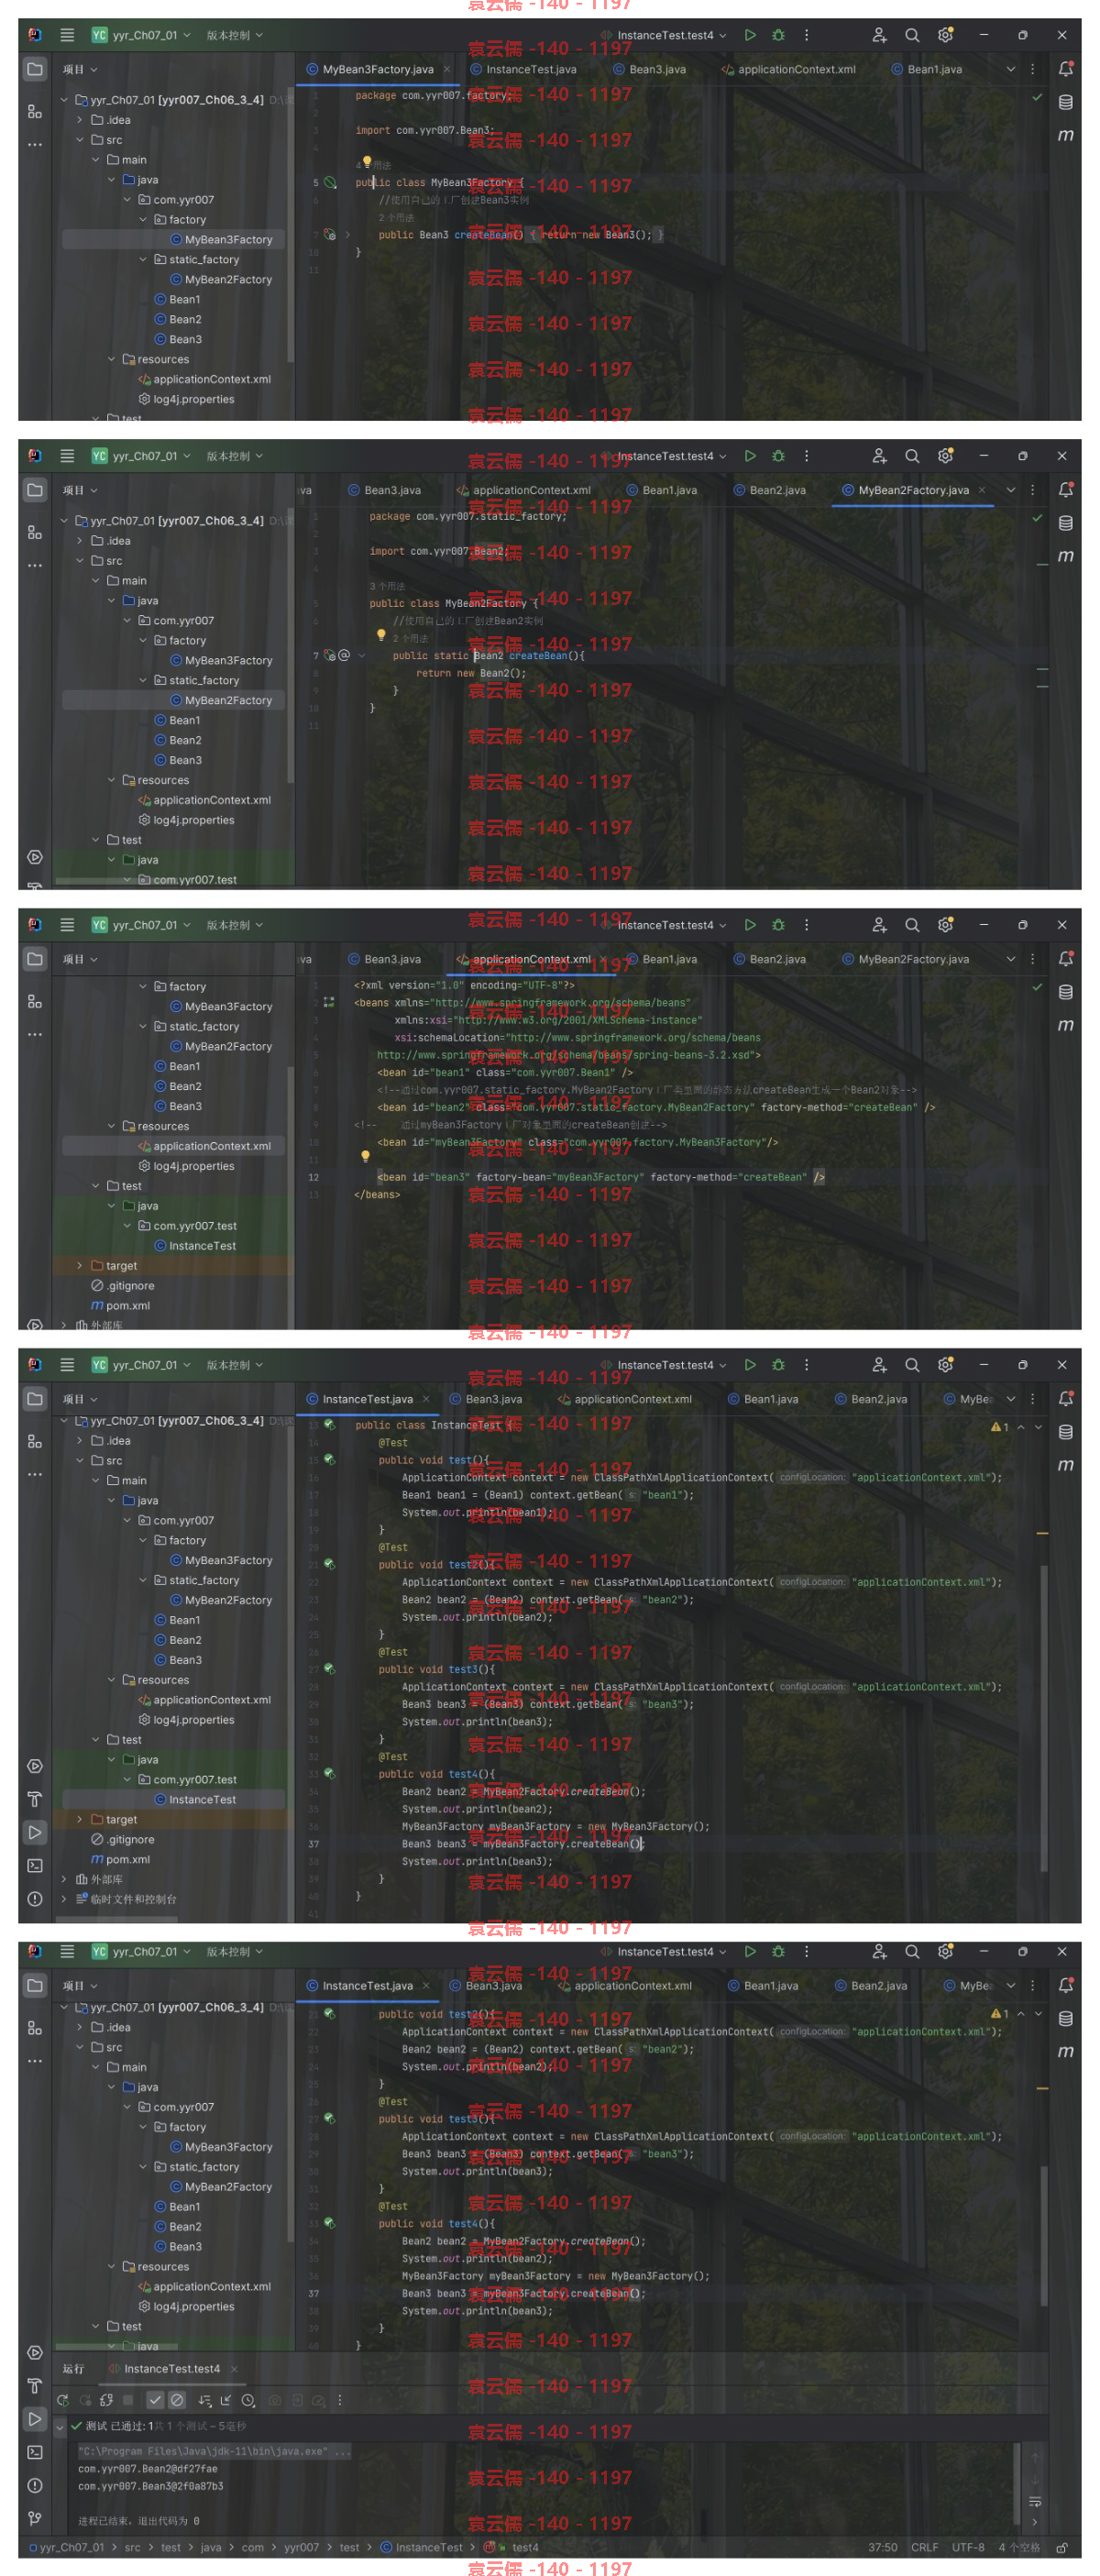Toggle the Show Passed checkmark filter
The width and height of the screenshot is (1100, 2576).
[x=155, y=2400]
